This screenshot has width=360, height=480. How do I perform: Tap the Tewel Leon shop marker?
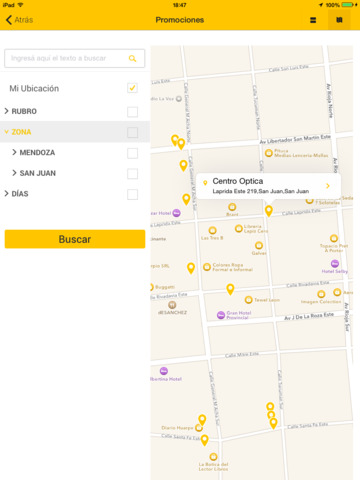point(249,300)
